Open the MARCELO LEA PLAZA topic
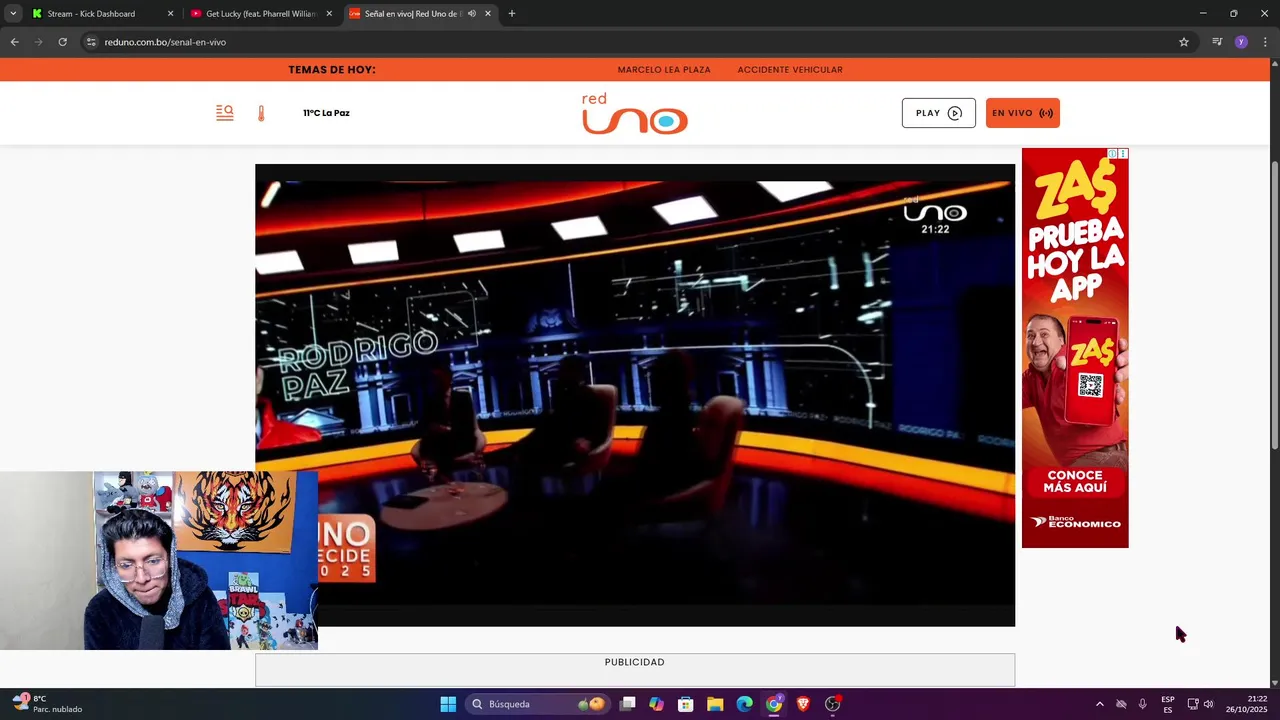 coord(664,70)
